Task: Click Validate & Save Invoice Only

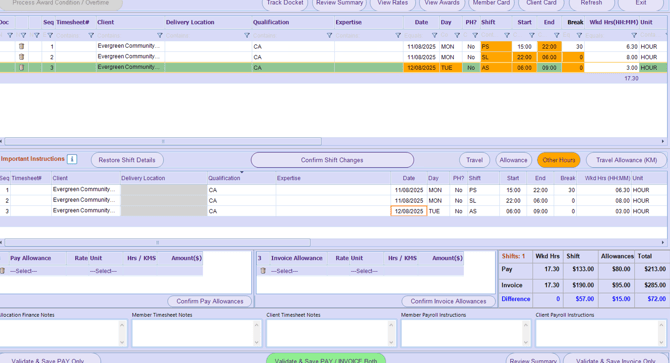Action: click(x=615, y=359)
